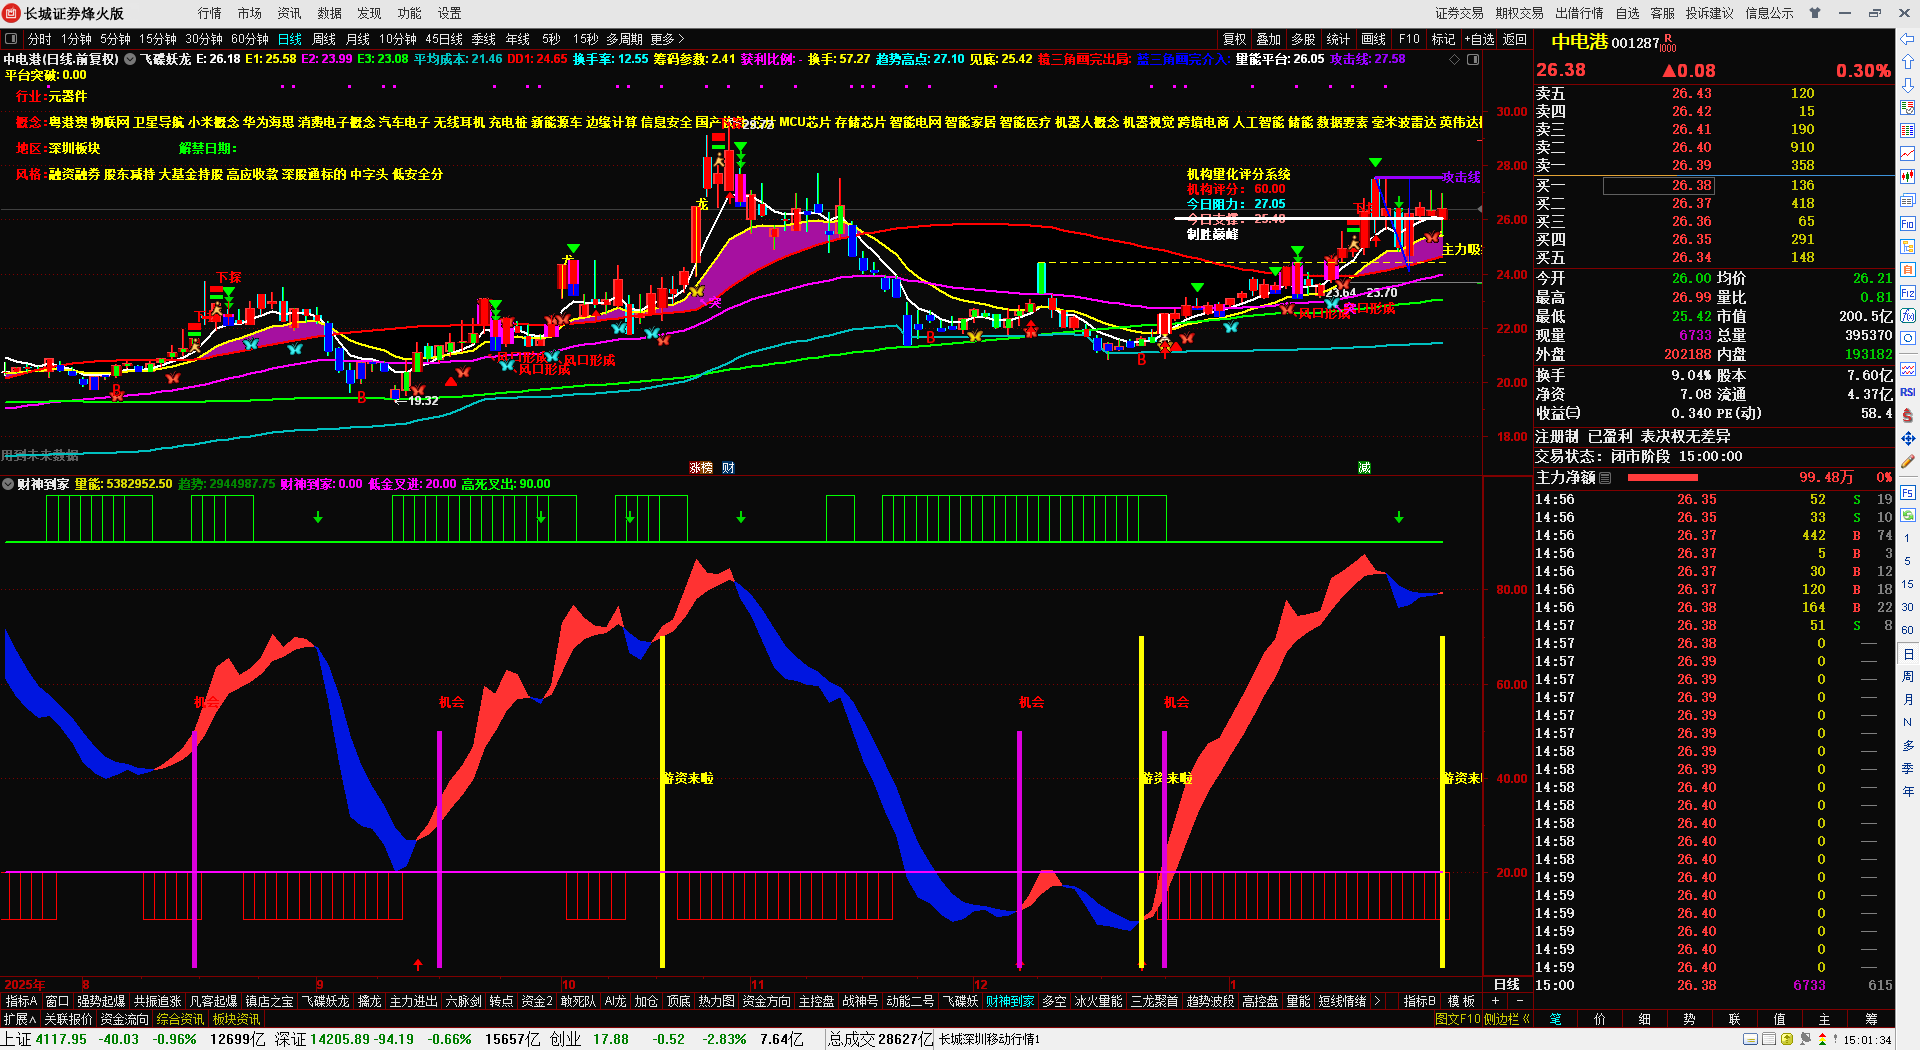The image size is (1920, 1050).
Task: Open 图文F10 link
Action: tap(1458, 1019)
